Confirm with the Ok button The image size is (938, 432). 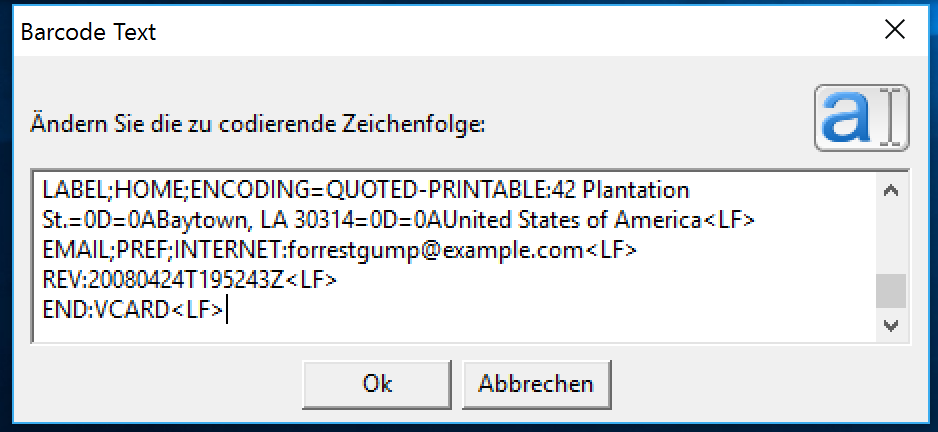(x=377, y=383)
